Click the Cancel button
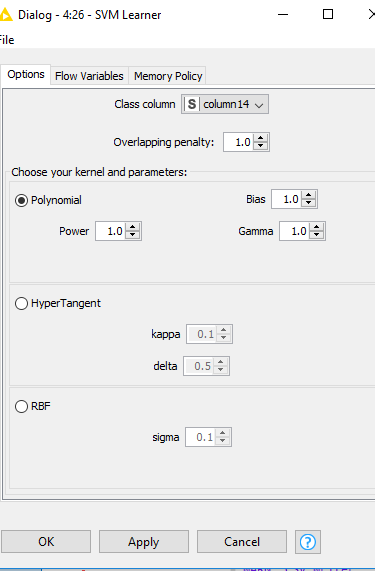 (x=242, y=542)
